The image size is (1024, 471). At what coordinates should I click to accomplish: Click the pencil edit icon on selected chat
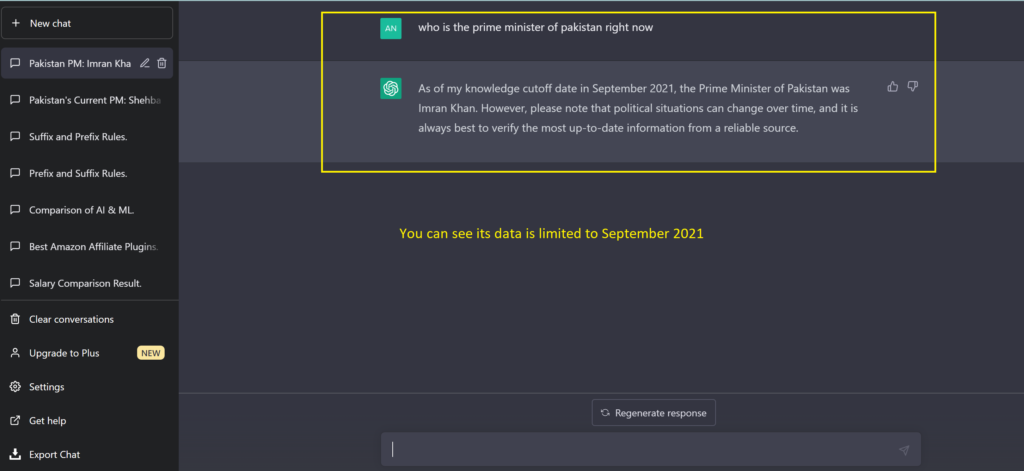145,63
